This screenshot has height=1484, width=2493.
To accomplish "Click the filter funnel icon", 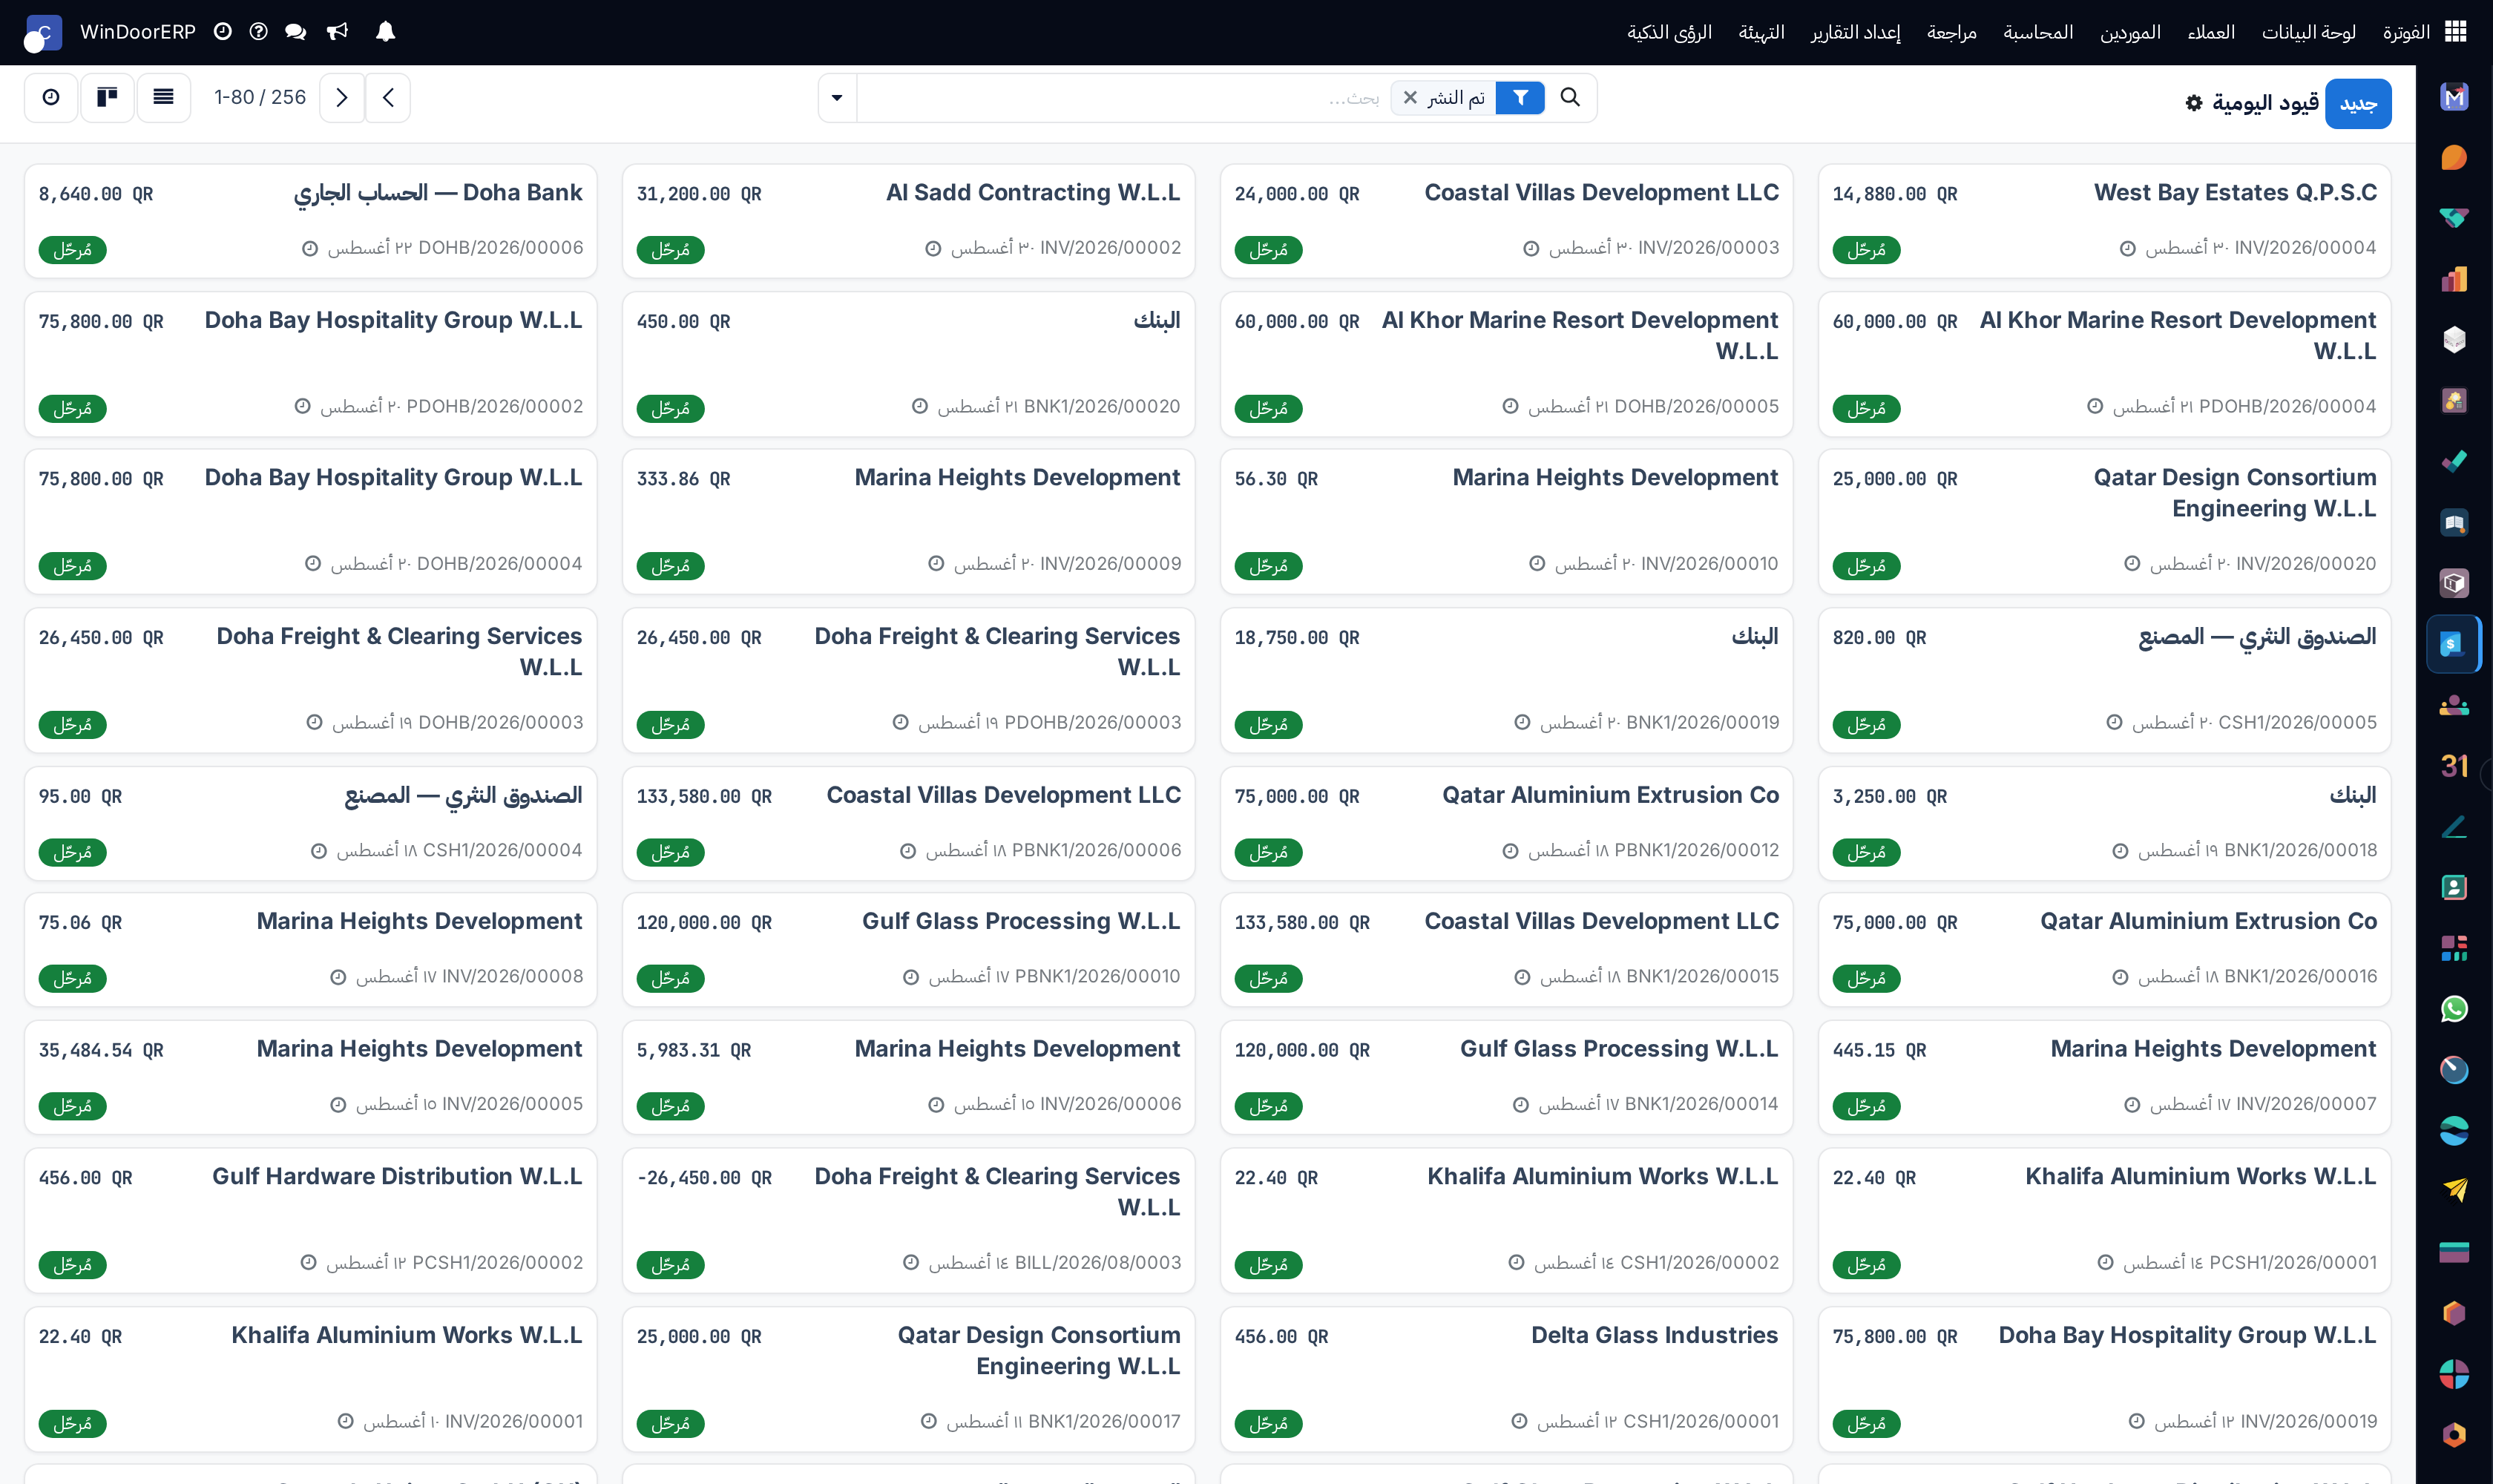I will point(1520,98).
